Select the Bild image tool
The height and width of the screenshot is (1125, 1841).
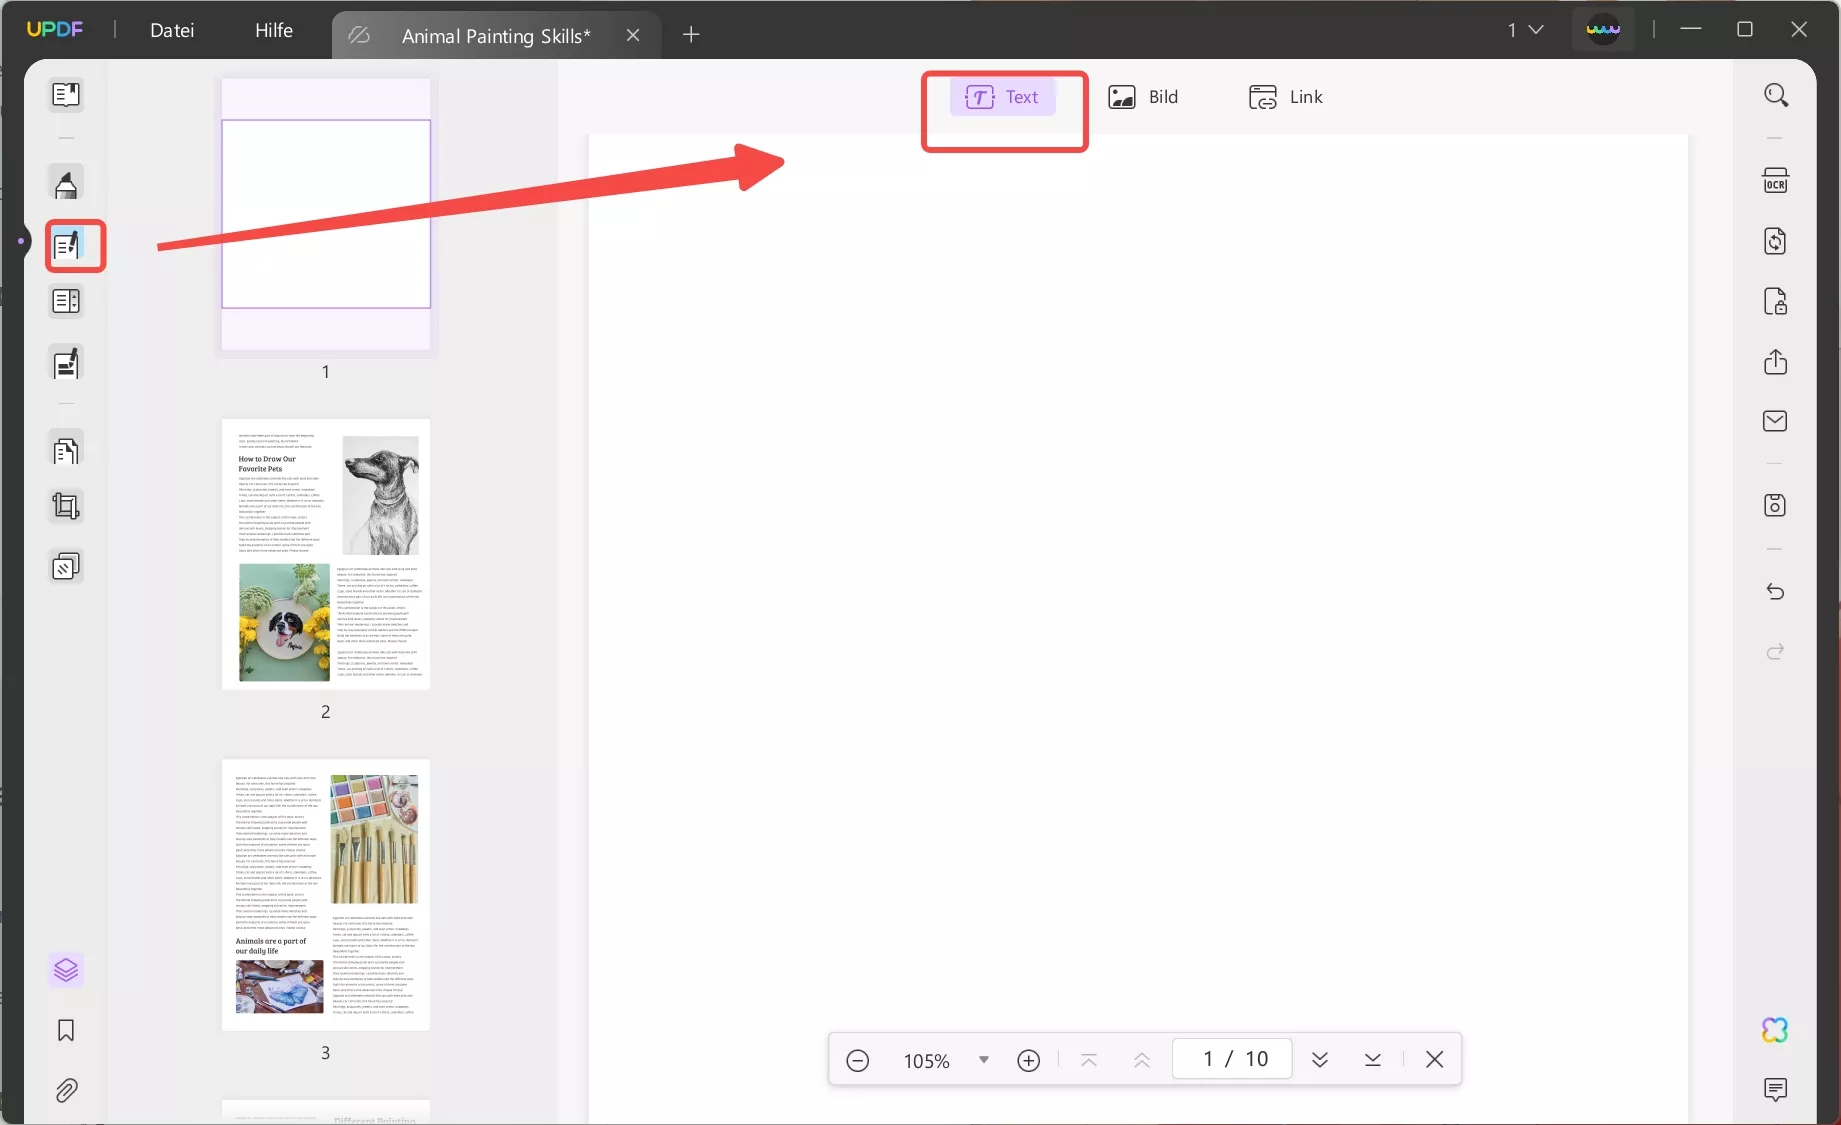(1143, 97)
